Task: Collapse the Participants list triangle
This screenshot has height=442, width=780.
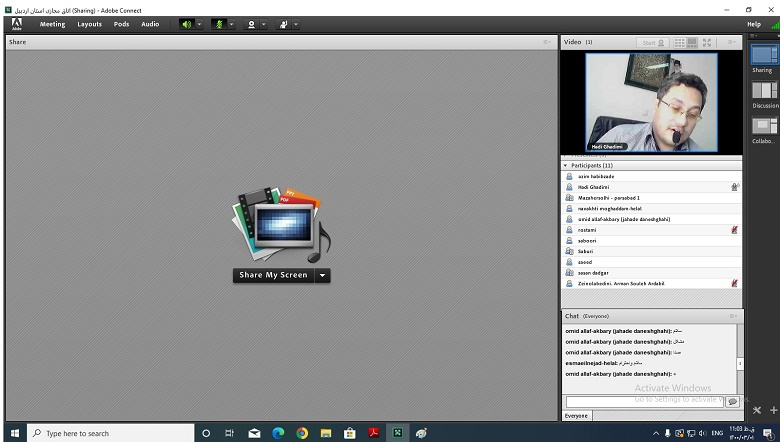Action: click(x=565, y=165)
